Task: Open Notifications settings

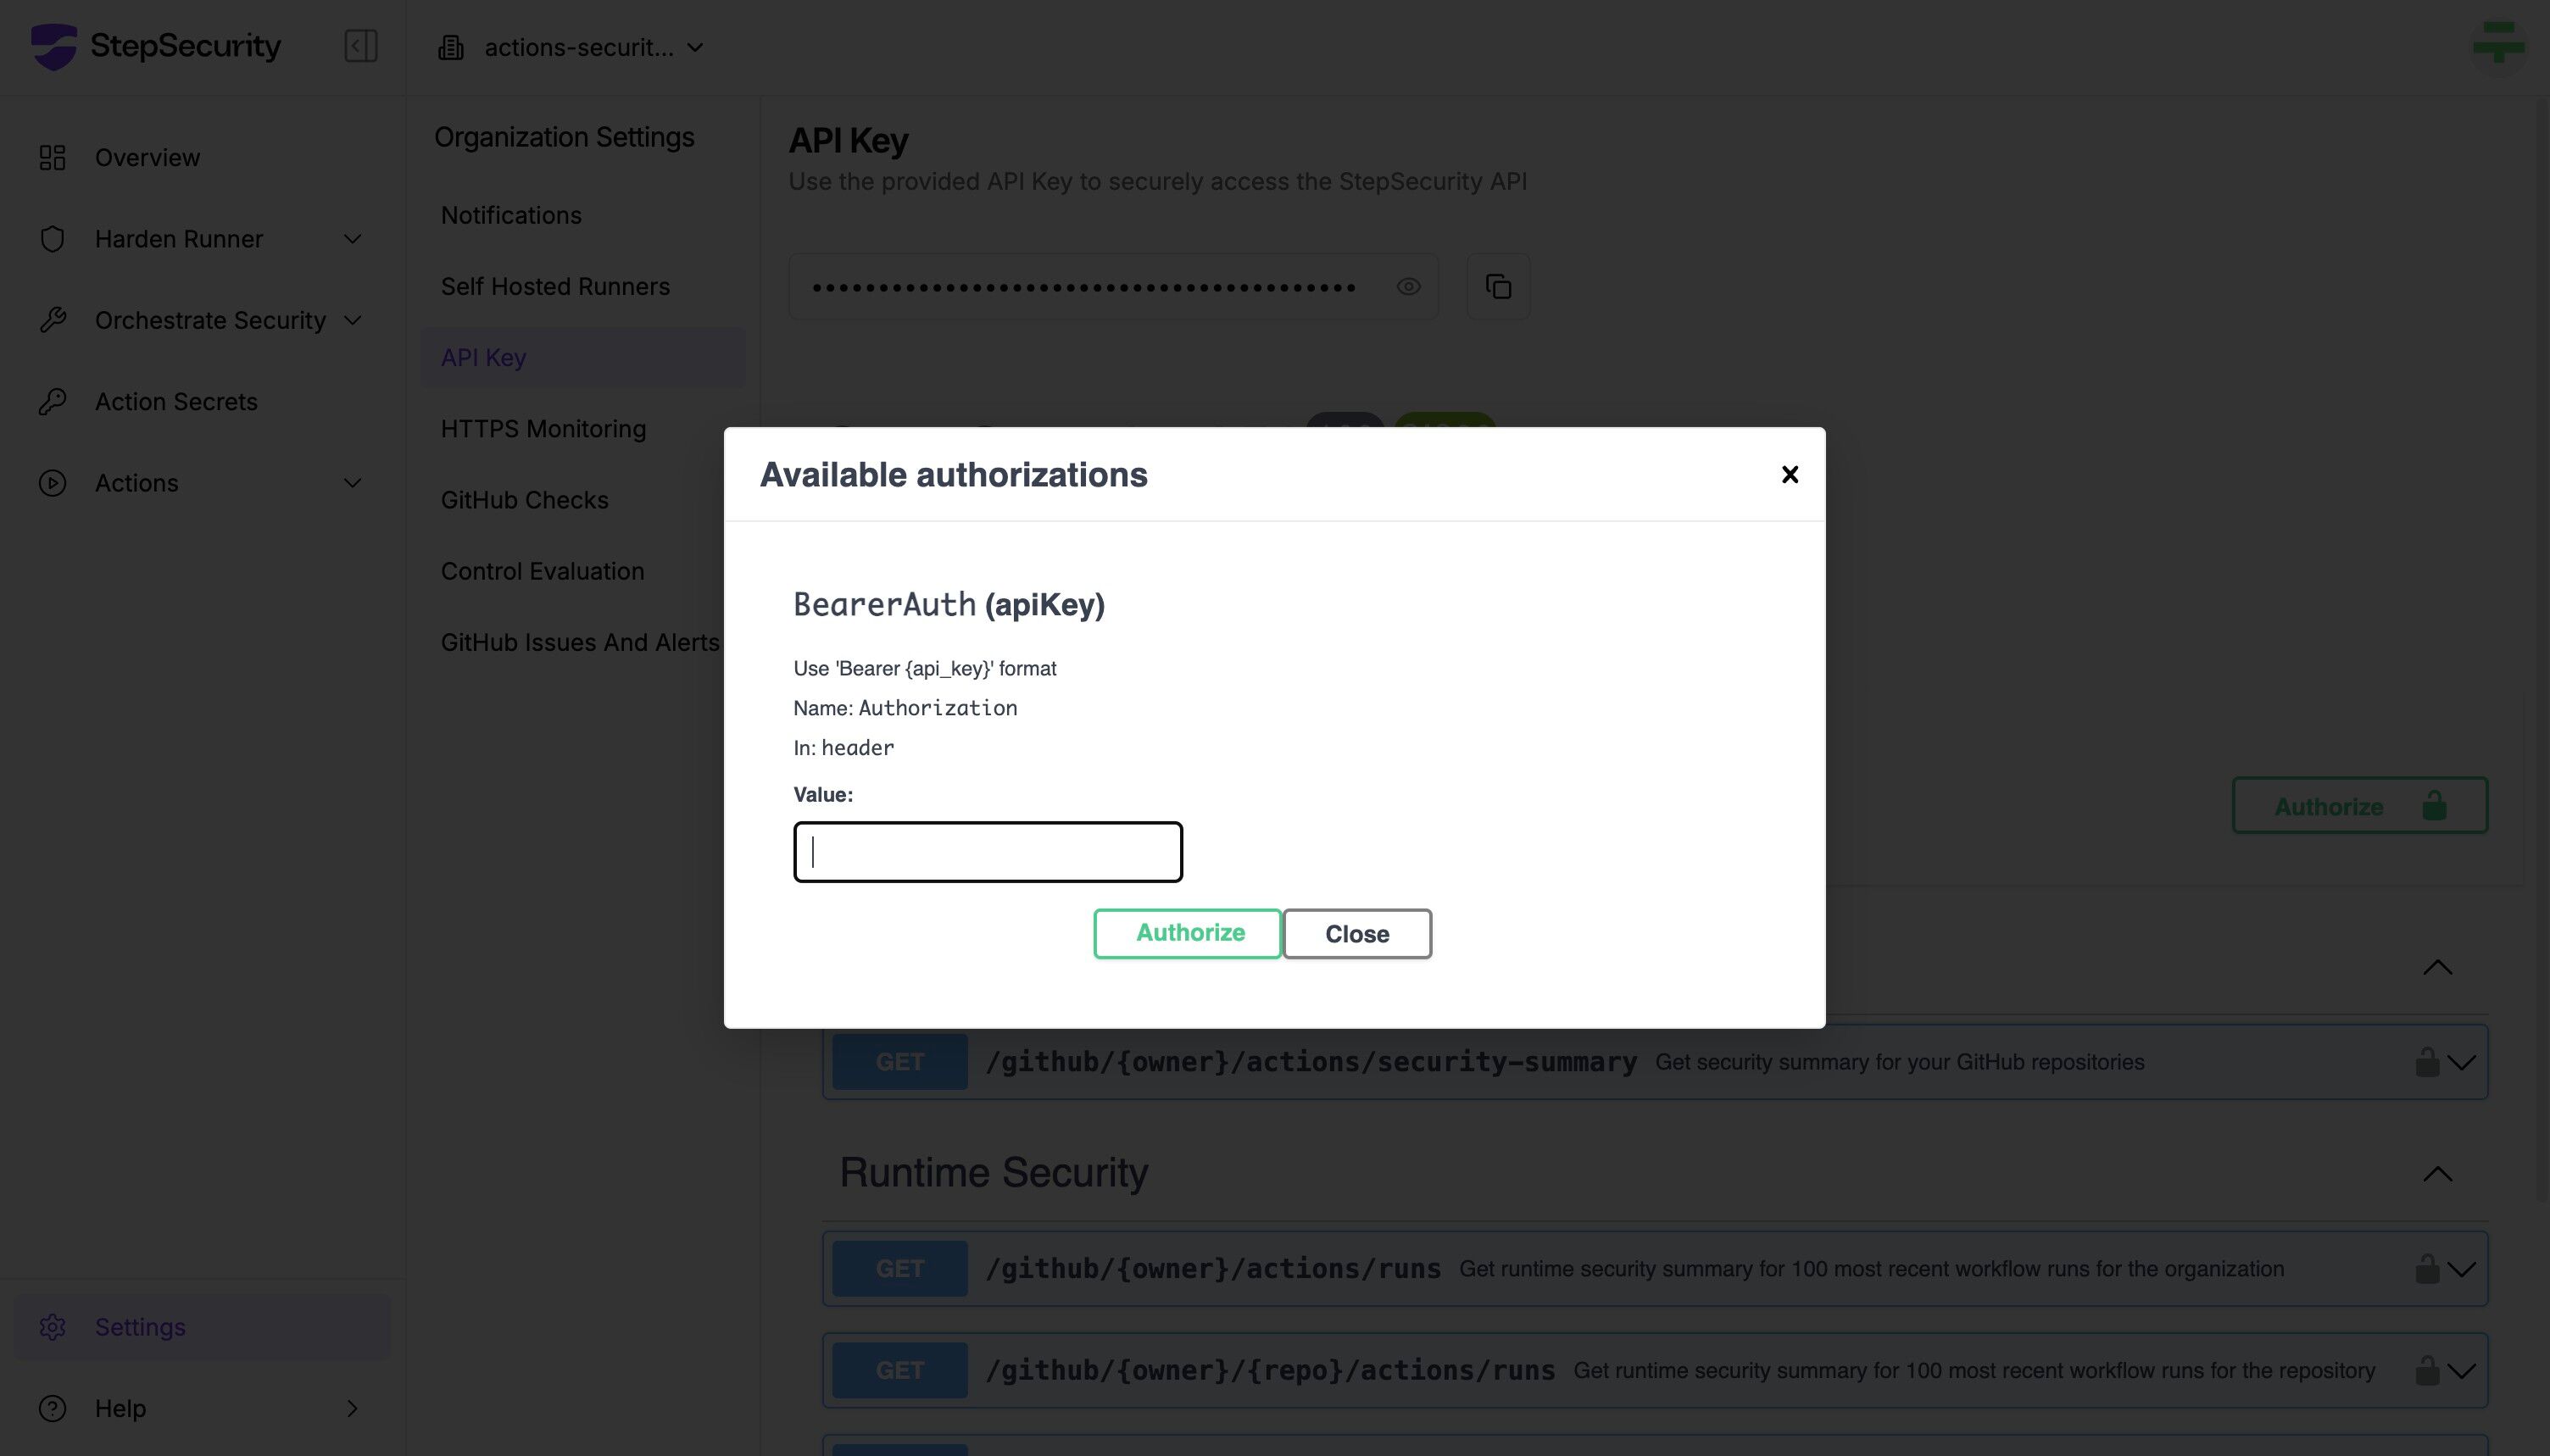Action: tap(511, 215)
